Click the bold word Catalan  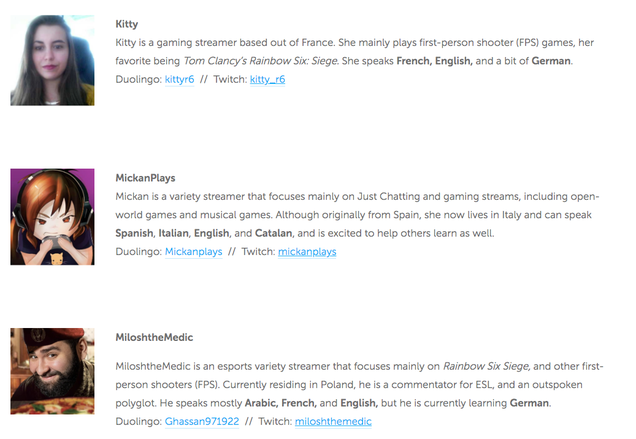[273, 233]
